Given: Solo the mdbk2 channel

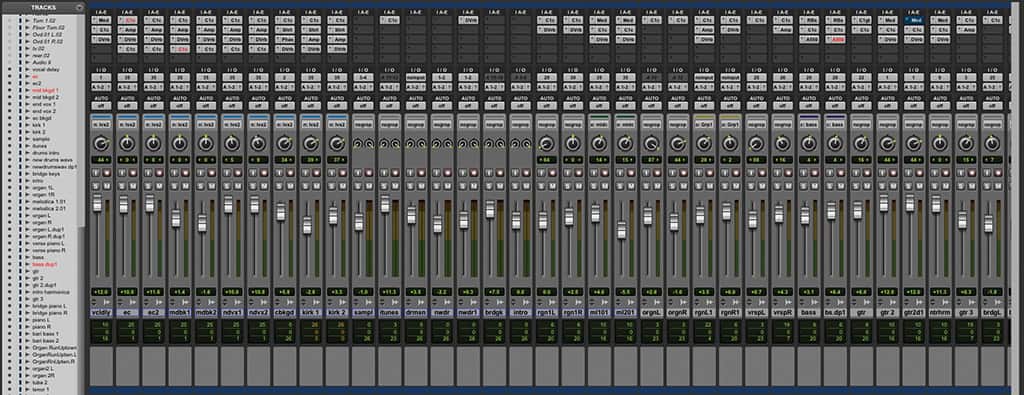Looking at the screenshot, I should point(200,186).
